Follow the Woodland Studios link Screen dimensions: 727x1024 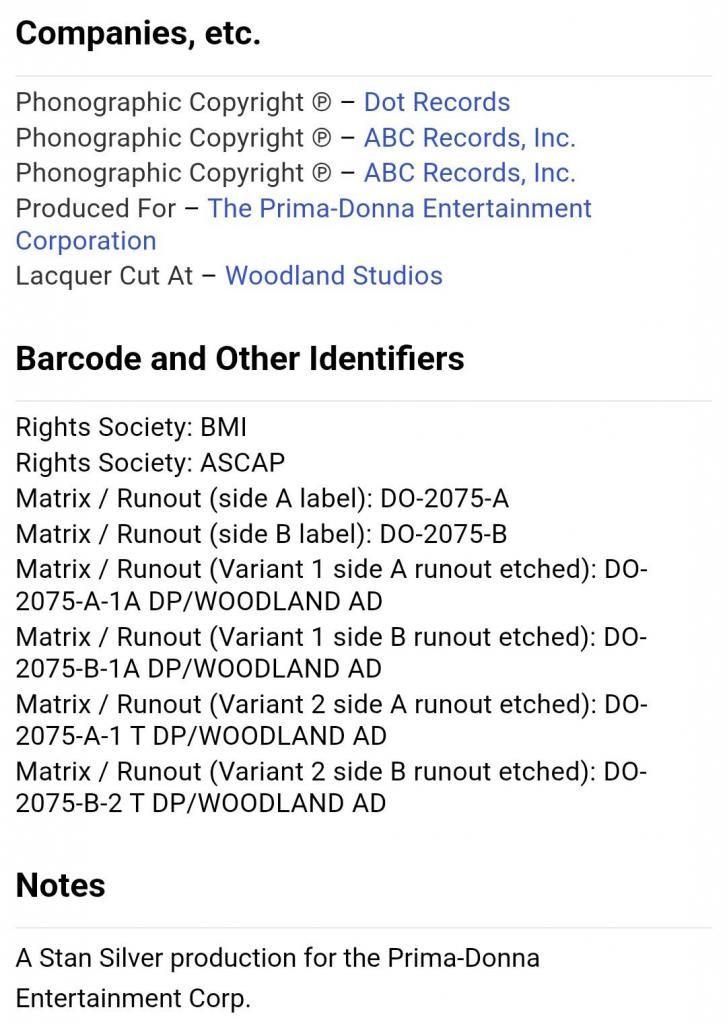click(x=334, y=276)
